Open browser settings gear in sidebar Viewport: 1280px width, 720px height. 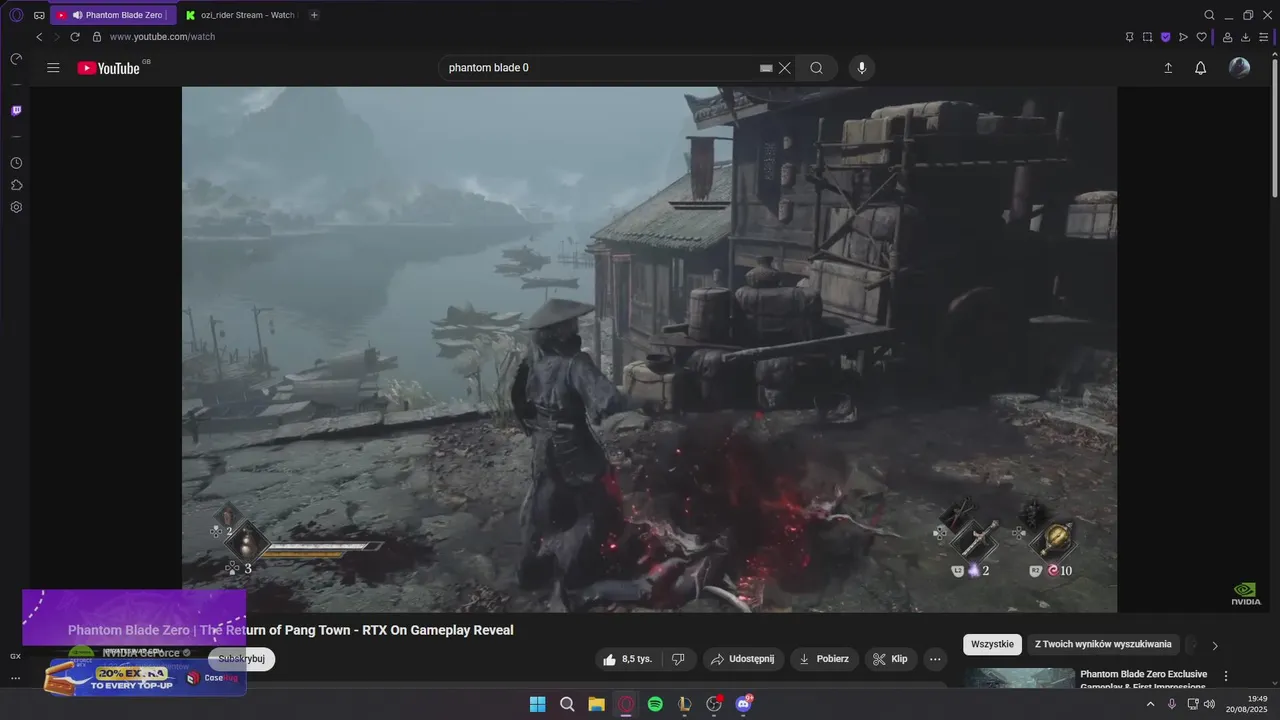click(16, 207)
